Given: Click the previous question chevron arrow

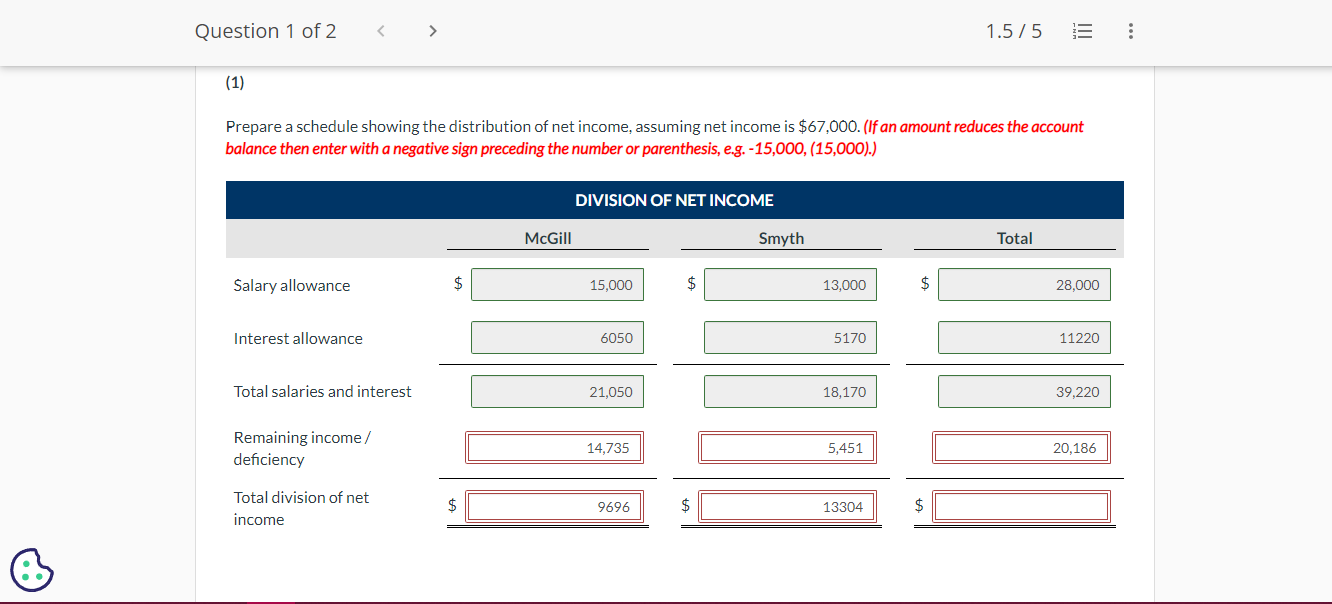Looking at the screenshot, I should [x=380, y=31].
